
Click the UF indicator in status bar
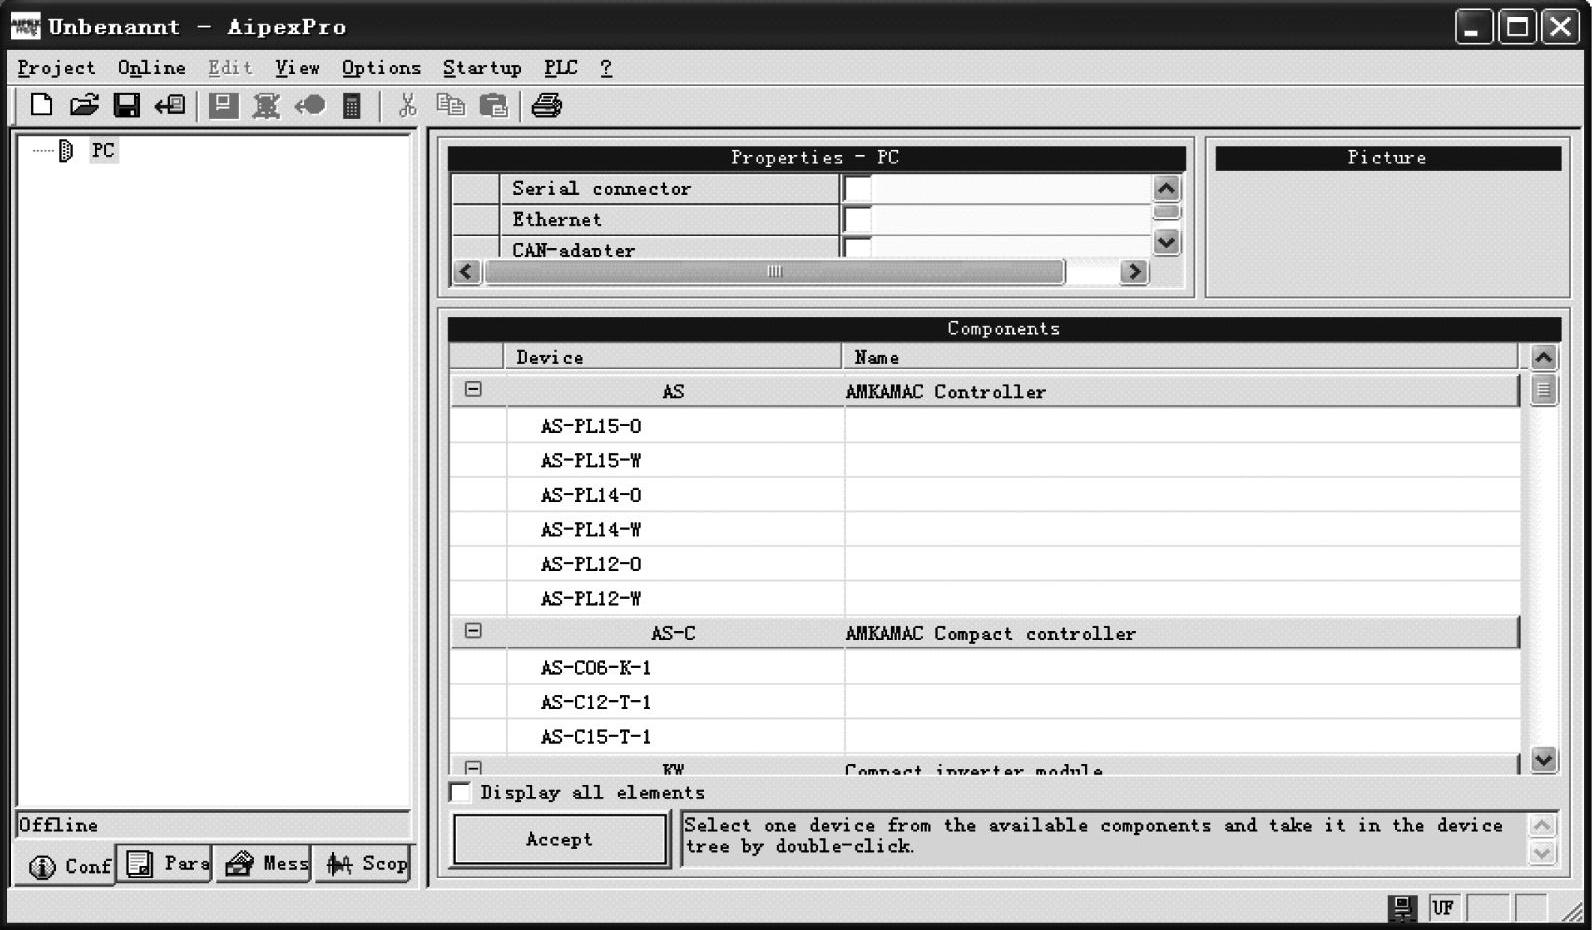coord(1443,908)
